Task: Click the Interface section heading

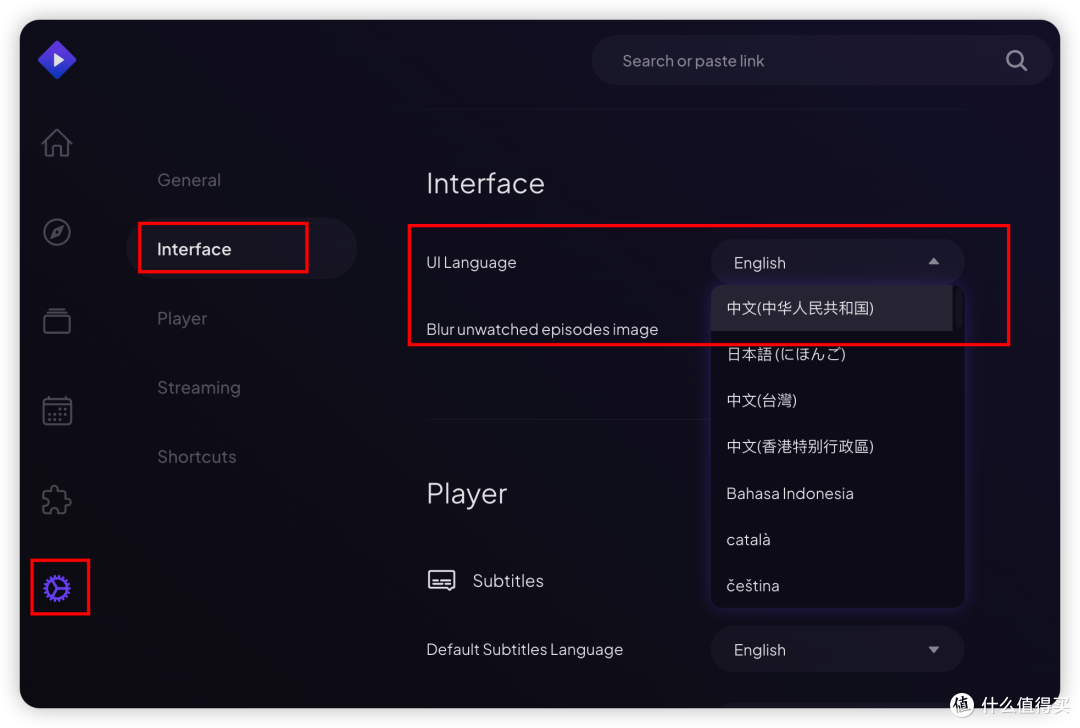Action: (x=485, y=184)
